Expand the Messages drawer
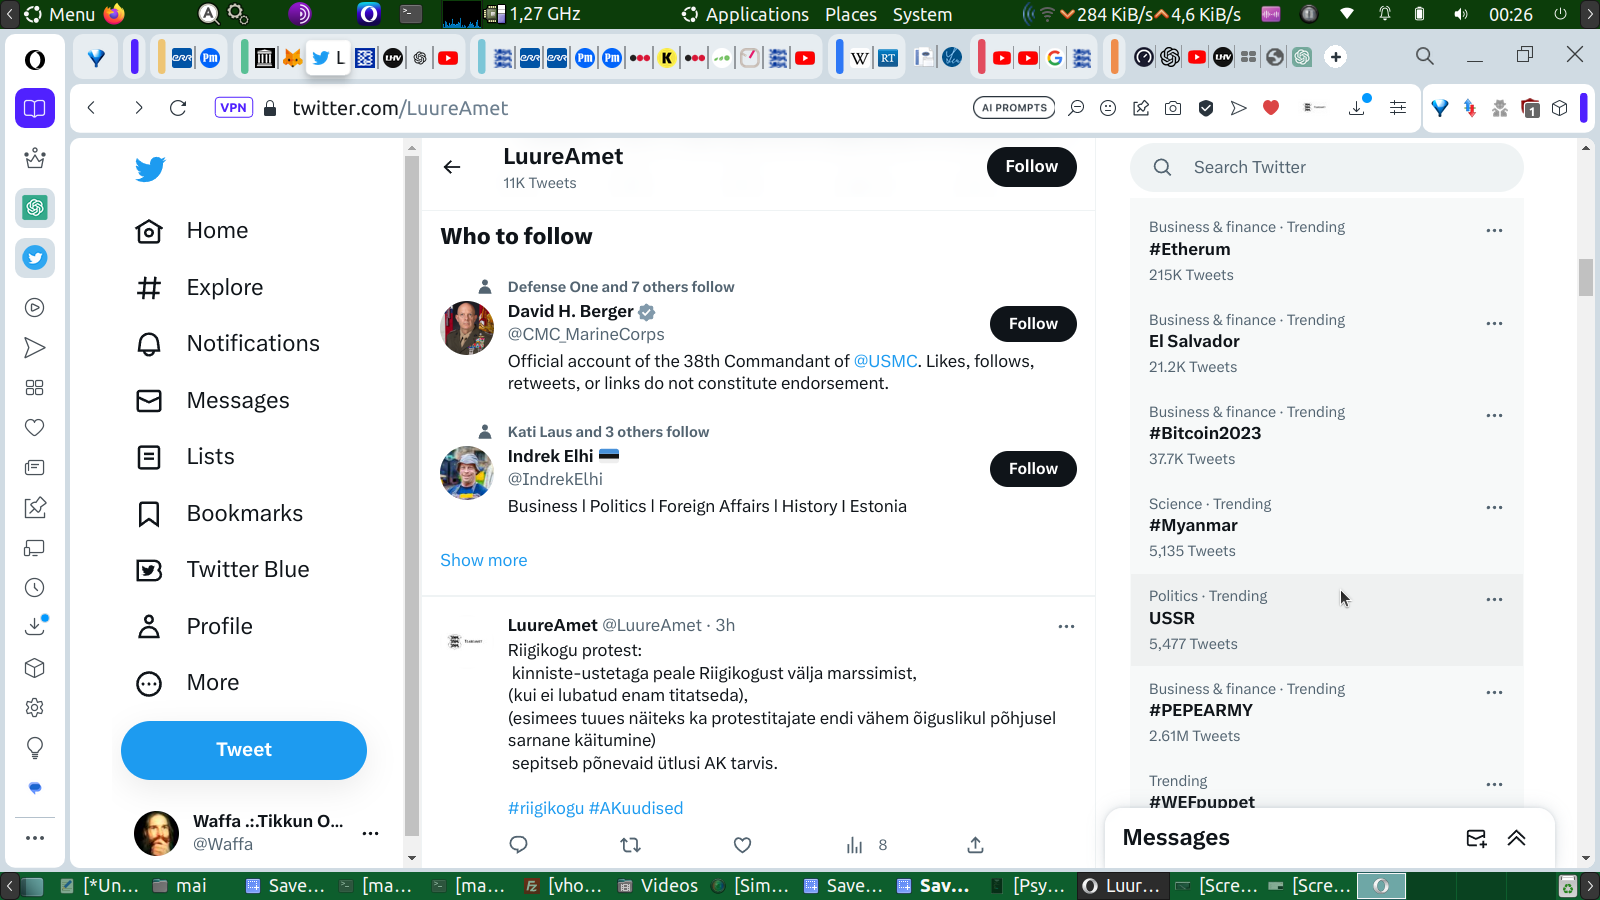The image size is (1600, 900). click(x=1517, y=838)
